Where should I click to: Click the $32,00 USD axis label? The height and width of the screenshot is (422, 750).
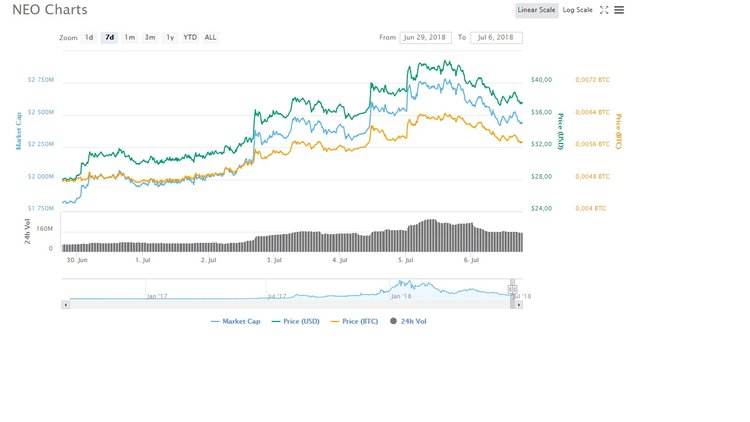(x=541, y=144)
